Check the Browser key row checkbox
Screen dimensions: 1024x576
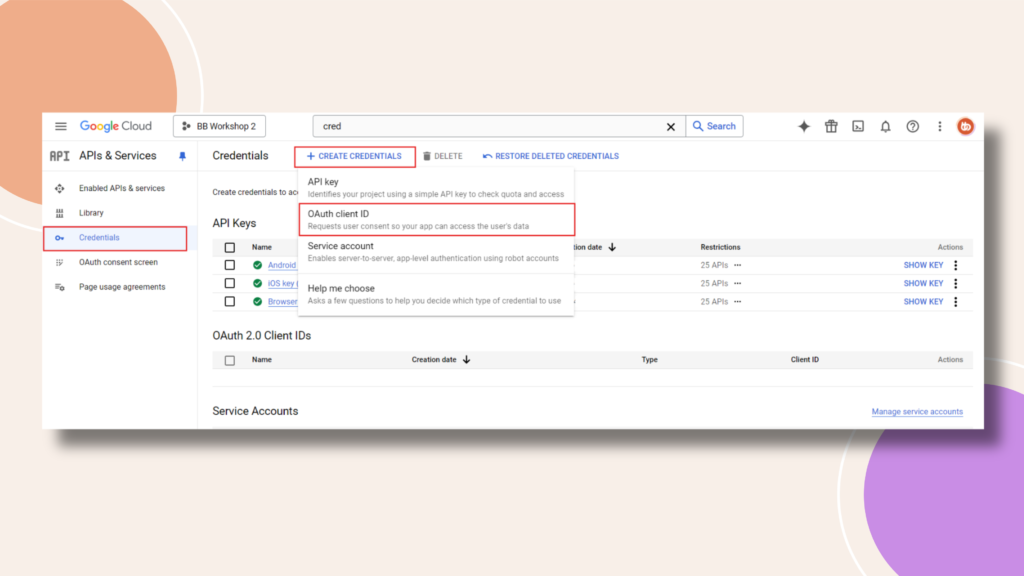[x=230, y=302]
